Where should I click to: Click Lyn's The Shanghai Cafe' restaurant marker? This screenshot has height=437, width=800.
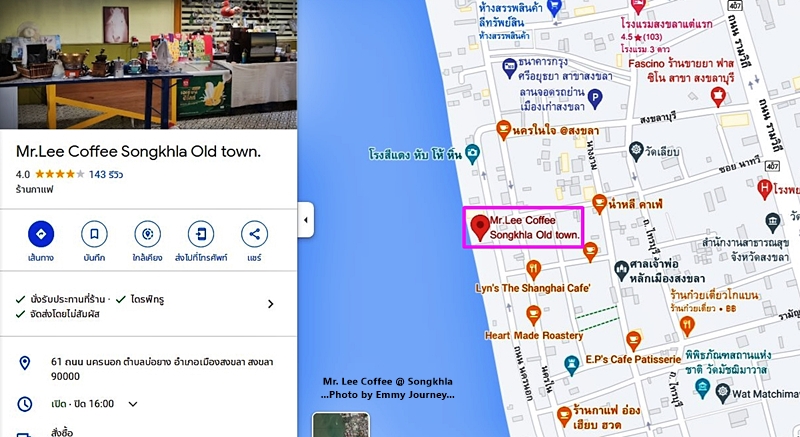(x=533, y=269)
